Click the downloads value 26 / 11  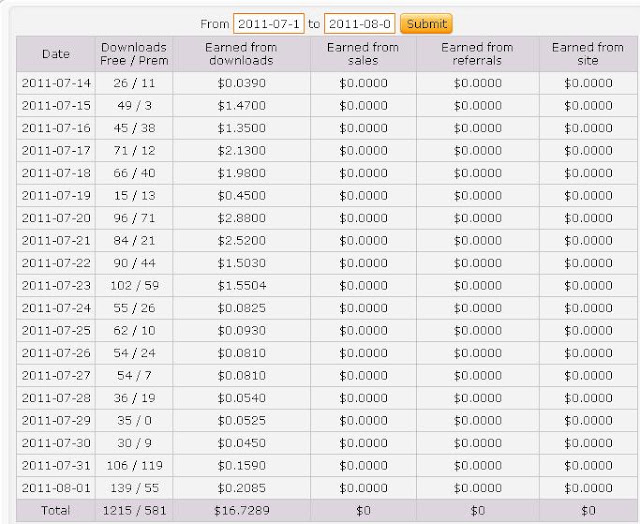pos(134,83)
